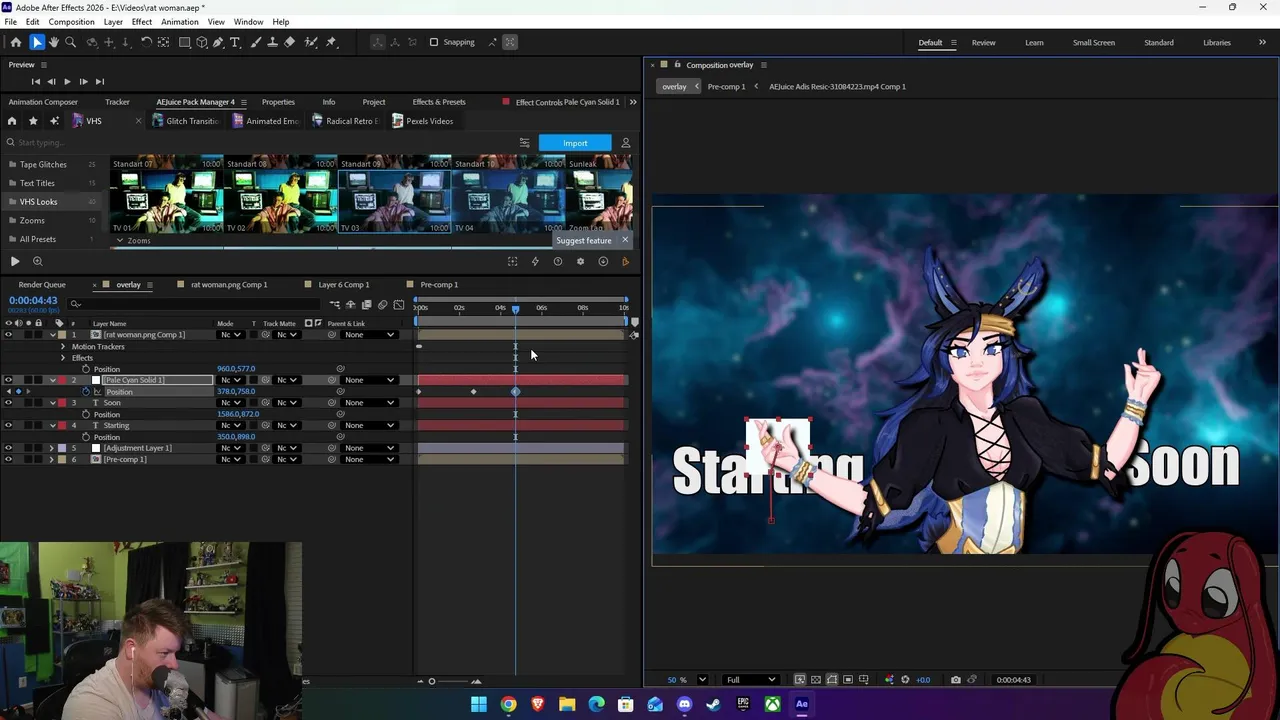Hide the Soon text layer
Screen dimensions: 1280x720
coord(8,403)
